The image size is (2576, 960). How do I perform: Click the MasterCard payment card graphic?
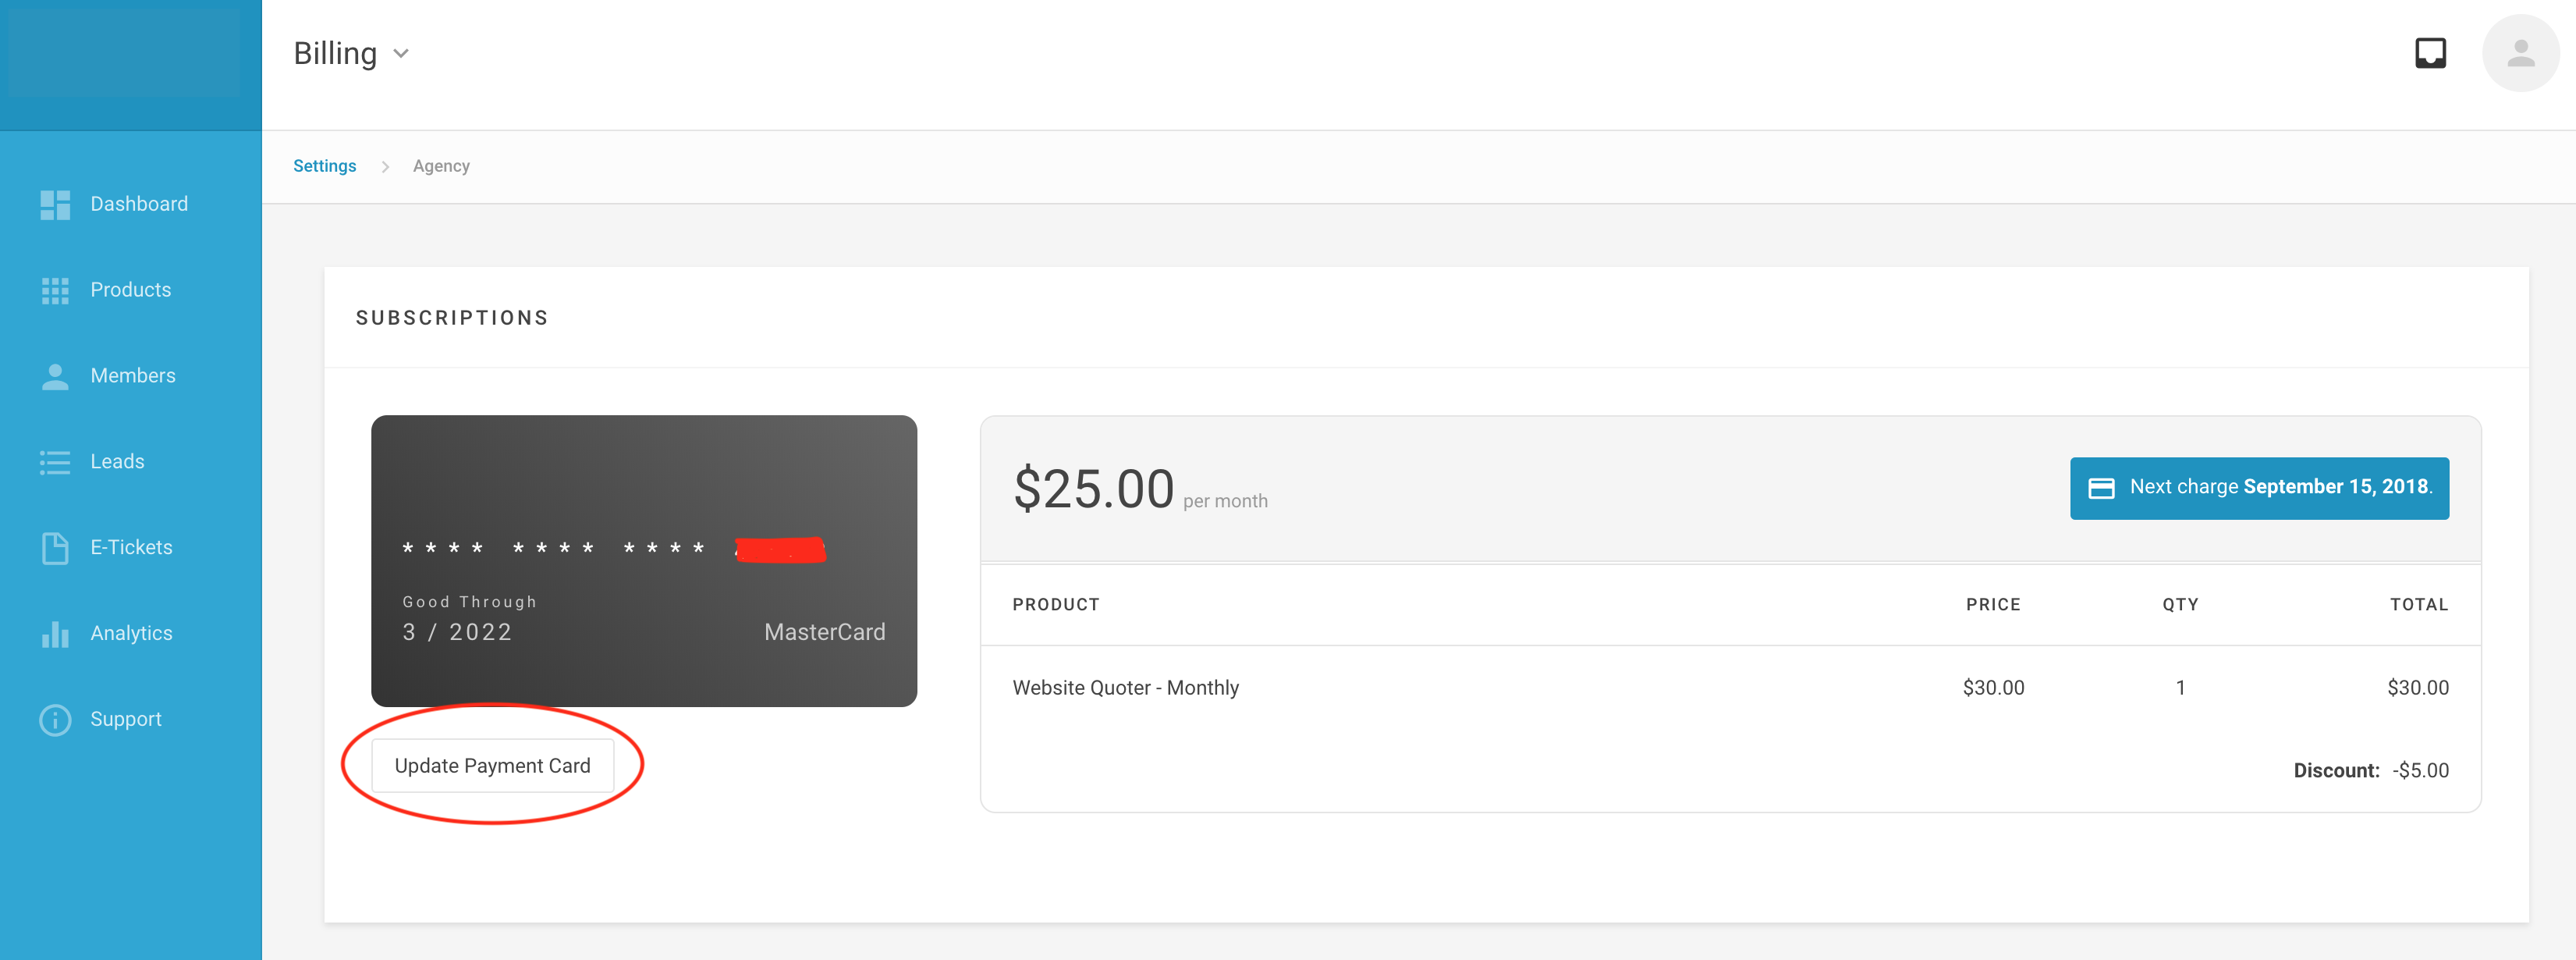click(x=644, y=561)
